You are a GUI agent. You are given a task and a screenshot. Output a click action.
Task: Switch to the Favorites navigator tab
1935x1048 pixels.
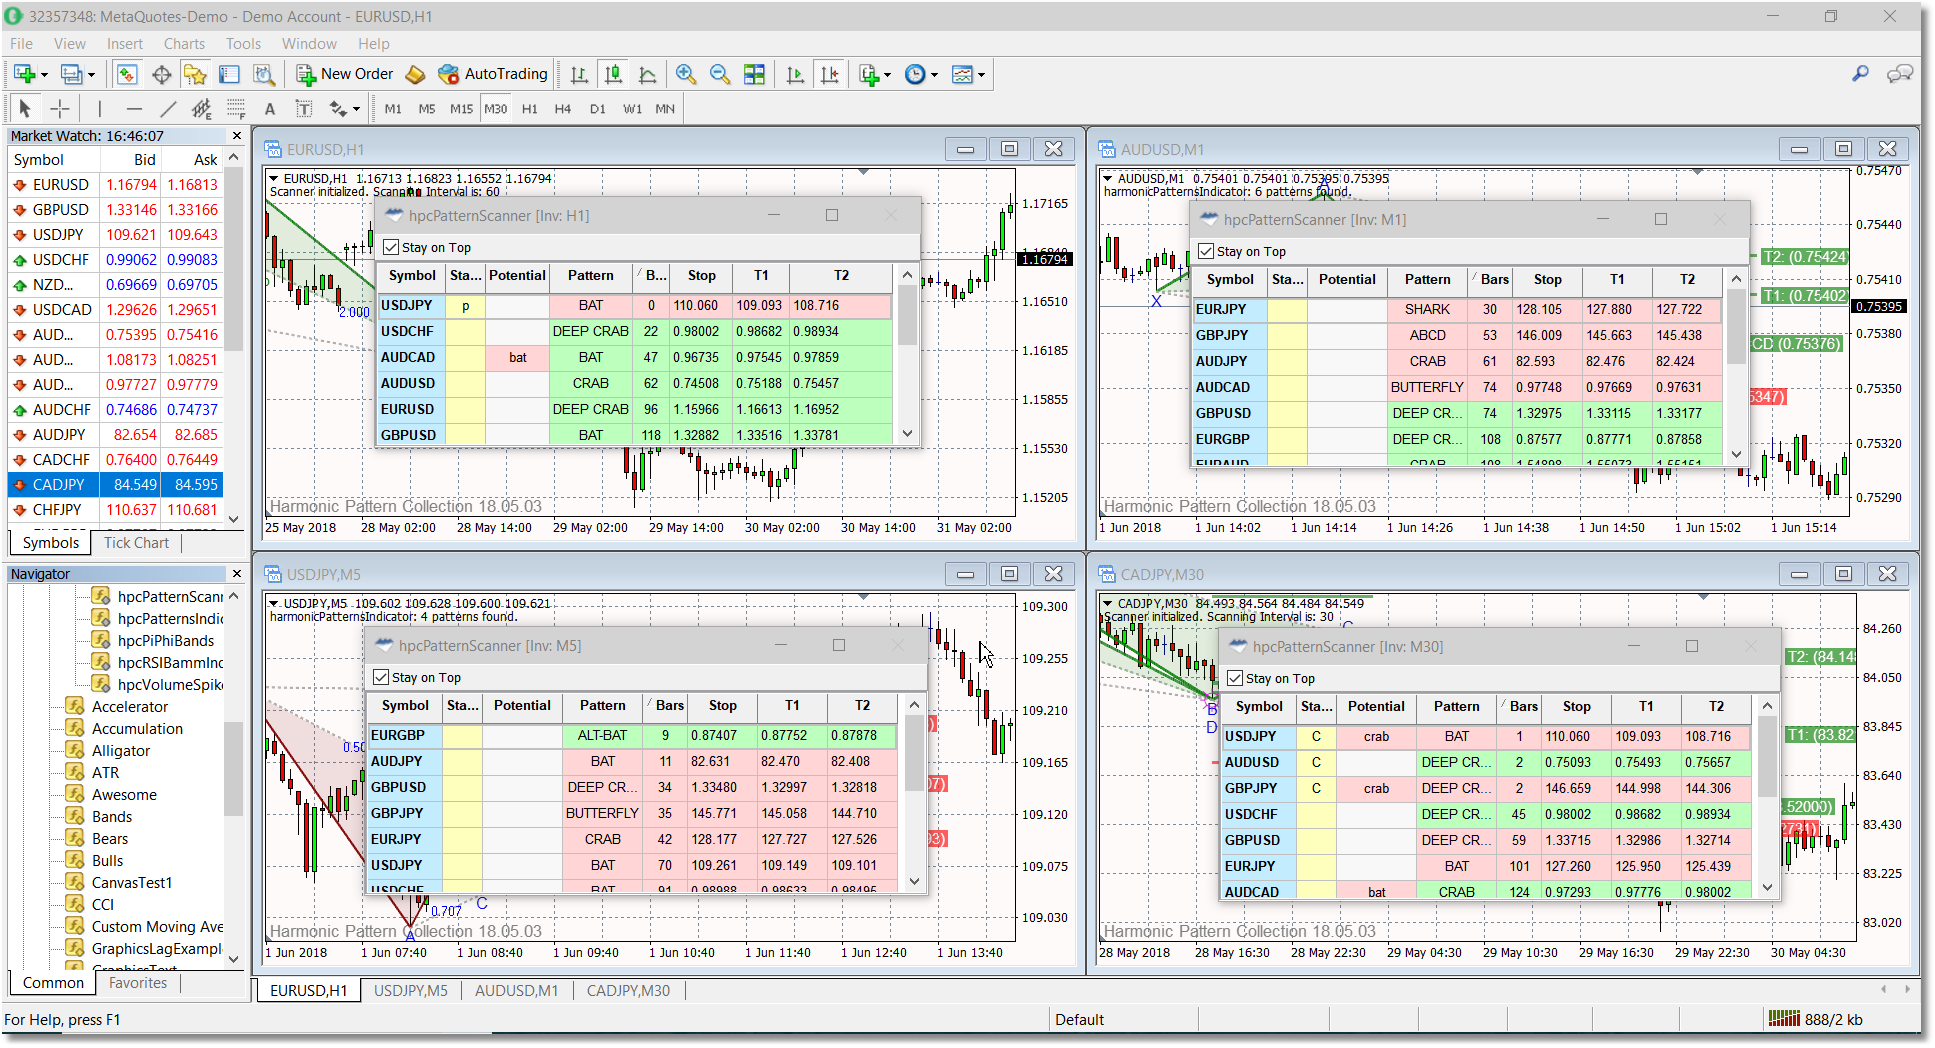pyautogui.click(x=138, y=983)
